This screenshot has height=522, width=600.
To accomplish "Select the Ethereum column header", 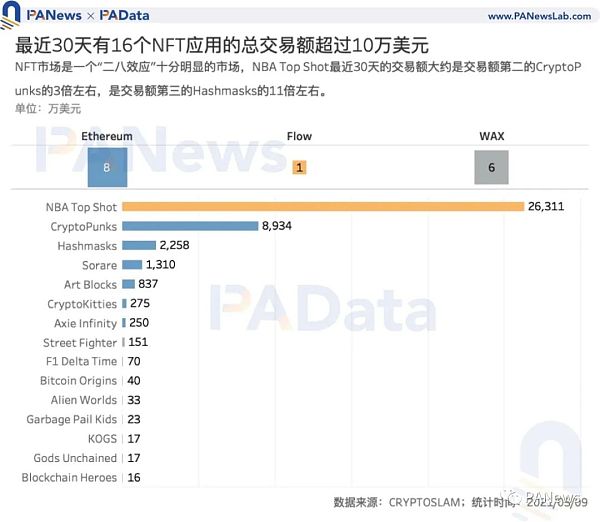I will click(x=107, y=135).
